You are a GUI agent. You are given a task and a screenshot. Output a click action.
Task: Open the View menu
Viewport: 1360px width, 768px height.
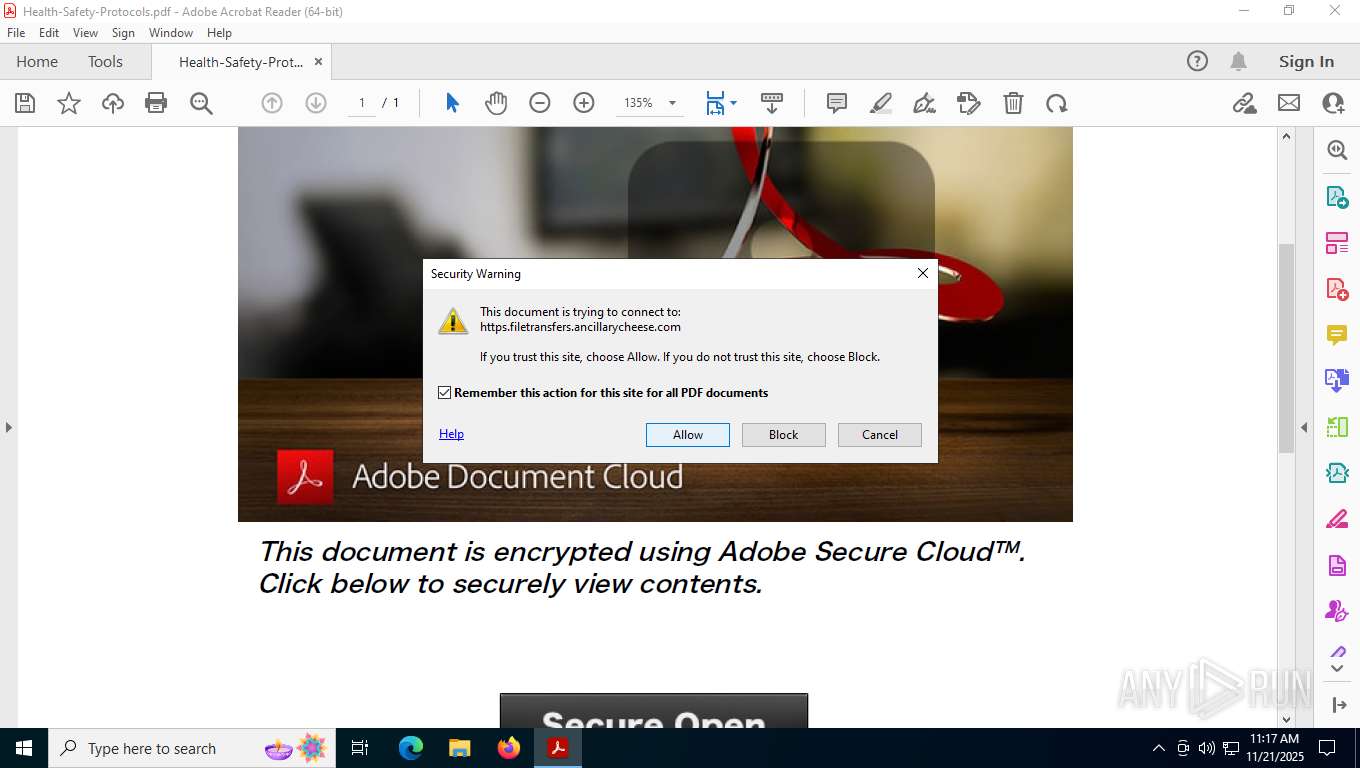point(85,33)
